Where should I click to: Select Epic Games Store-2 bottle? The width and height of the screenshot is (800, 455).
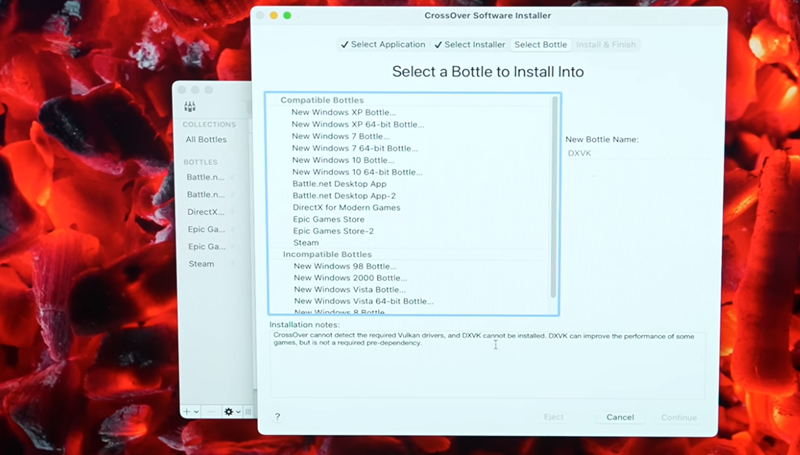333,231
